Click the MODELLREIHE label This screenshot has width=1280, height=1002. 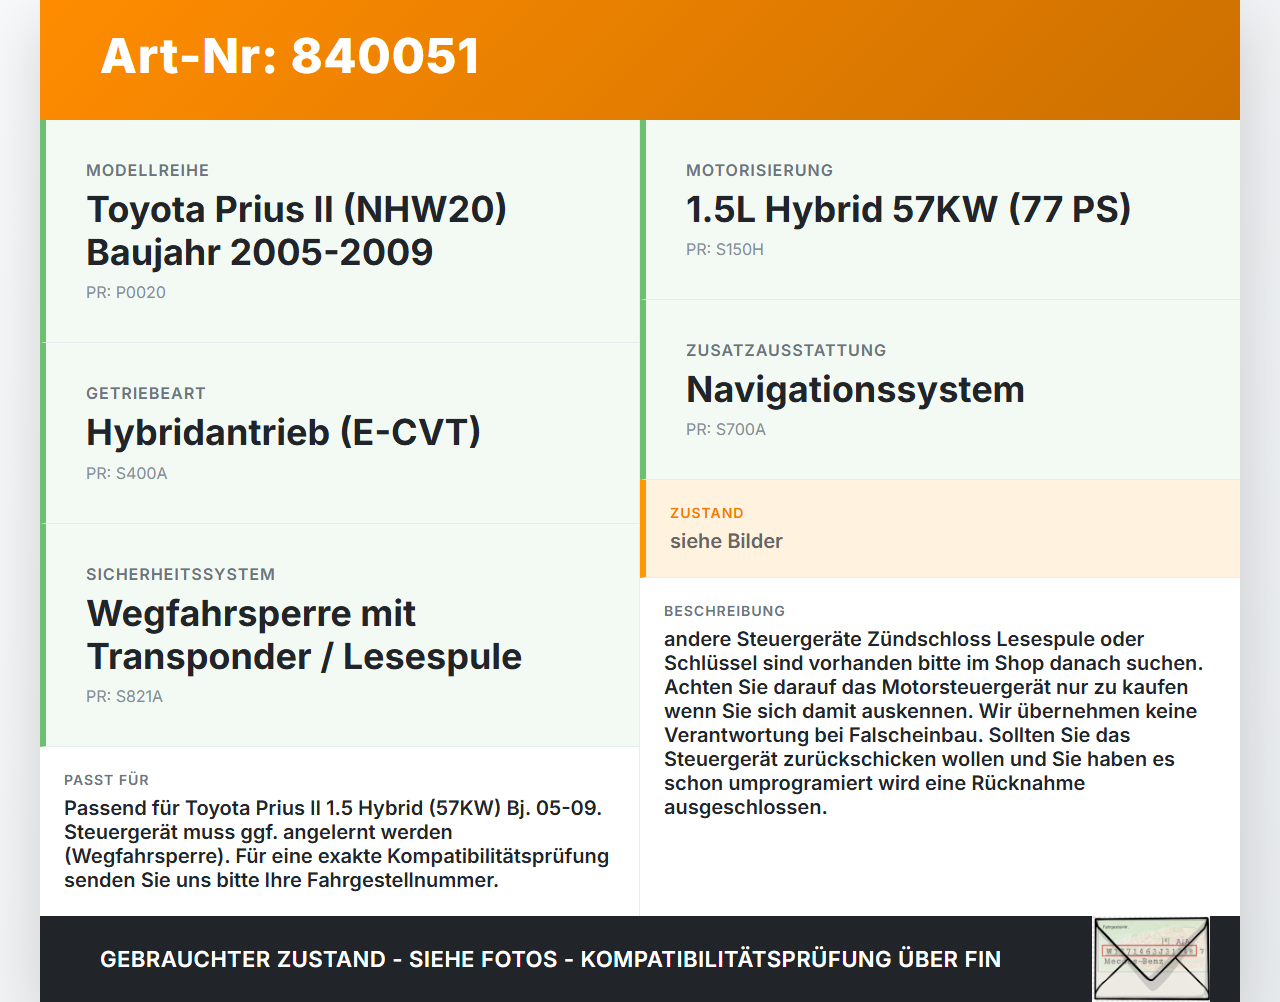point(148,171)
